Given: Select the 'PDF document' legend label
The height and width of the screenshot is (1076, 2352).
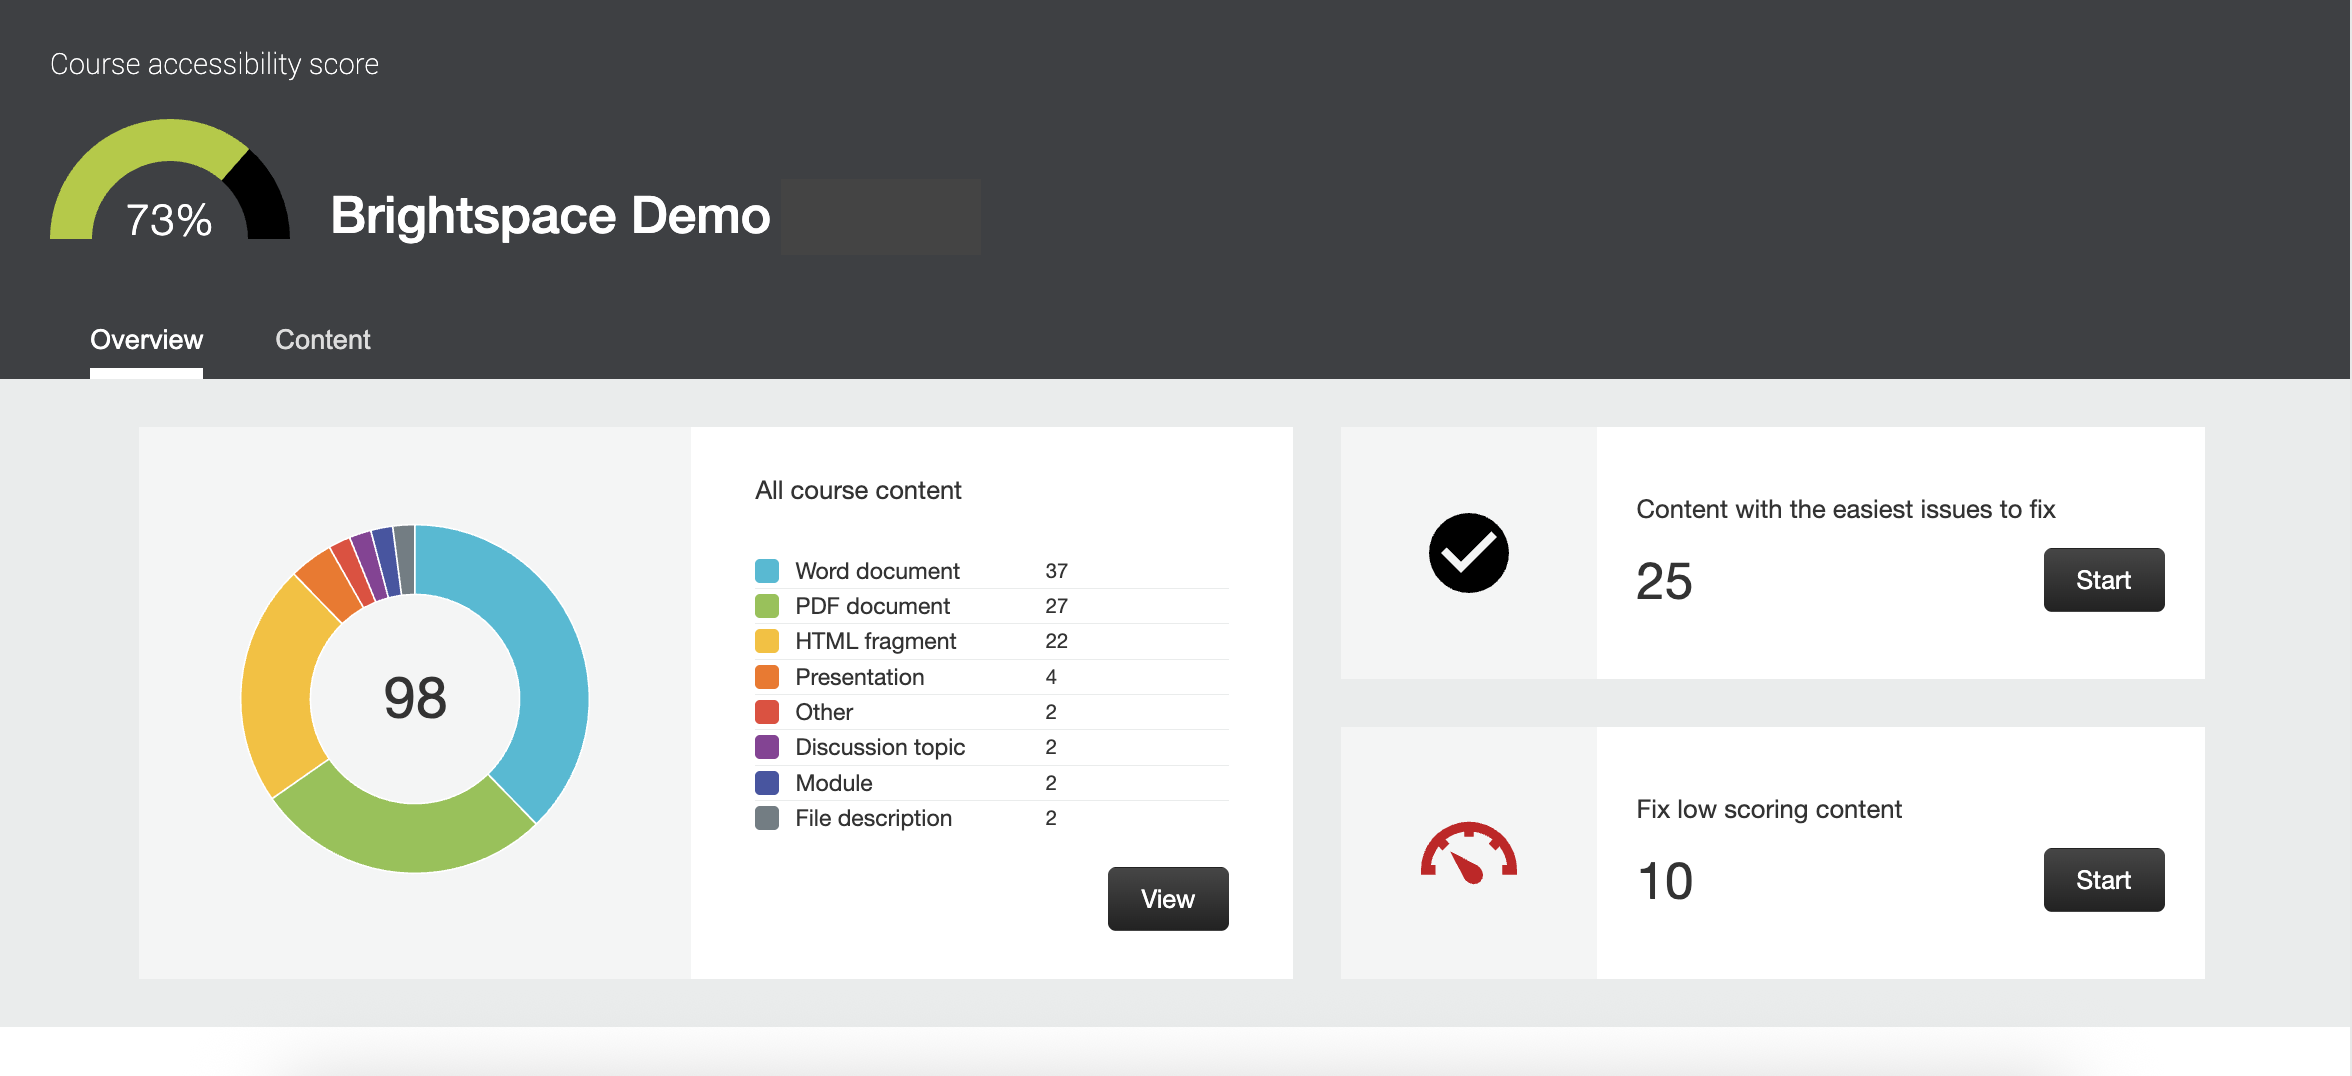Looking at the screenshot, I should [x=872, y=606].
